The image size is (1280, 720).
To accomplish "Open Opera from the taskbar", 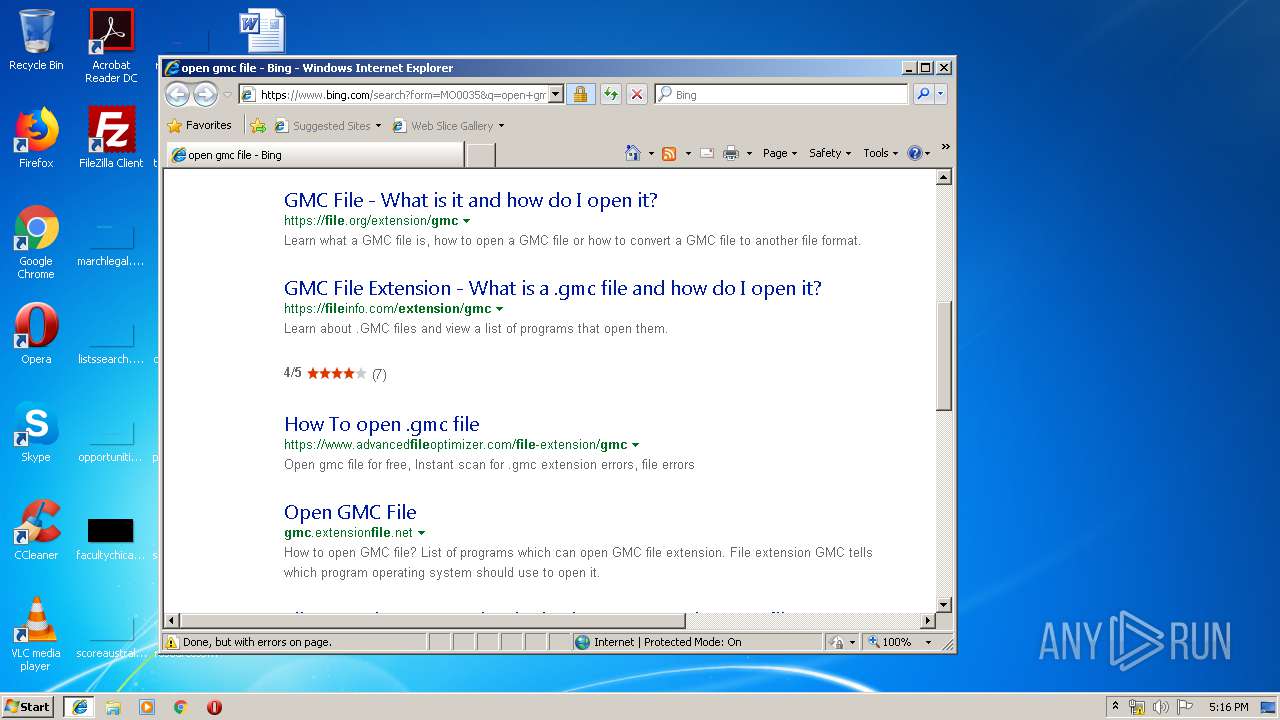I will coord(214,707).
